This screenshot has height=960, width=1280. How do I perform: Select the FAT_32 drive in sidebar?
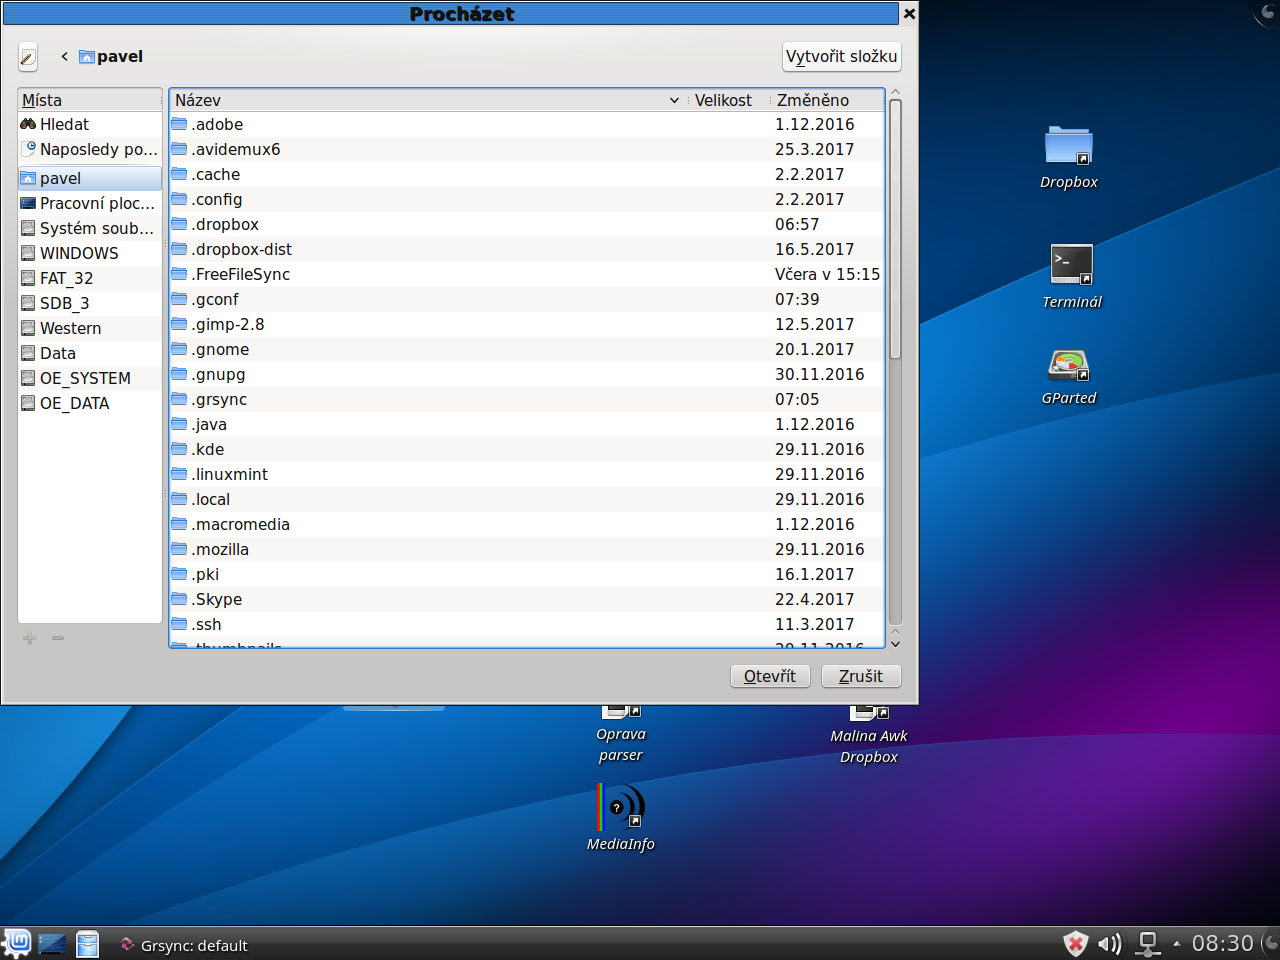coord(90,278)
